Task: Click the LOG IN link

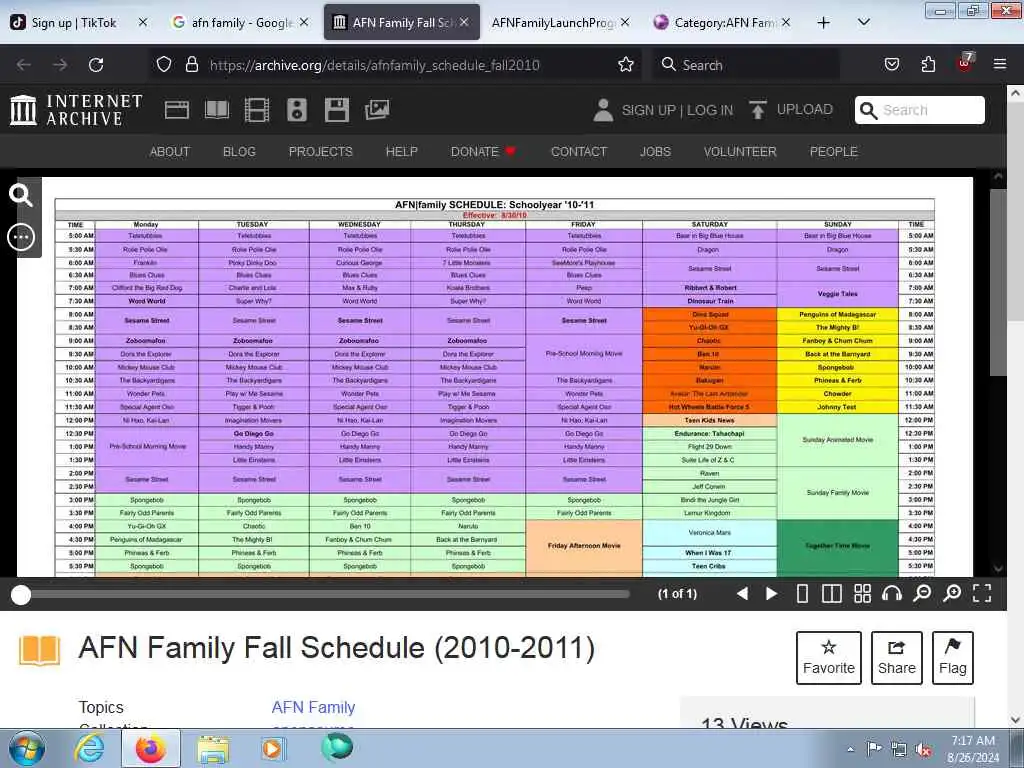Action: 710,110
